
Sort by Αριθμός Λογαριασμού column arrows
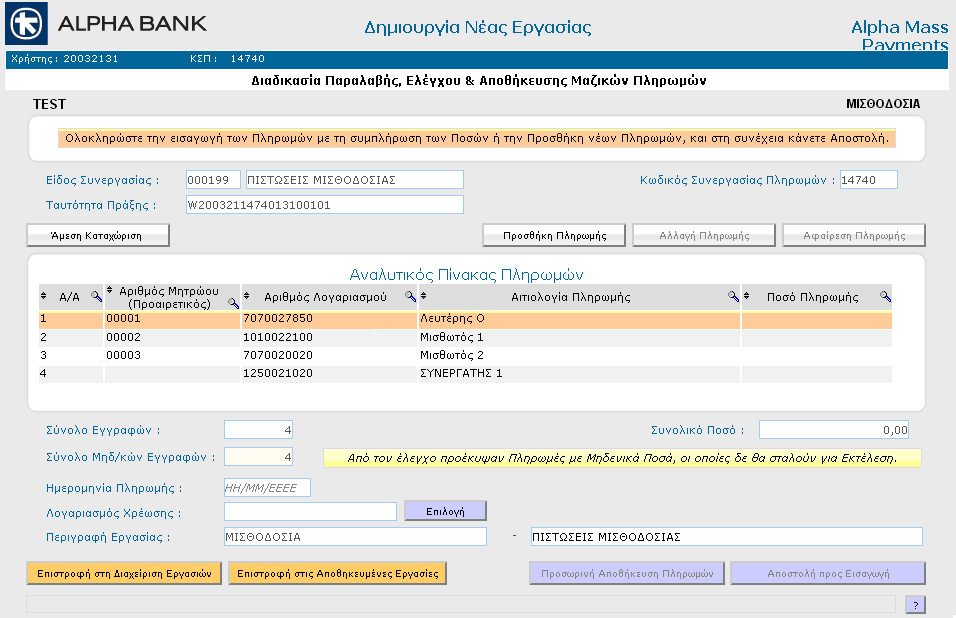(x=246, y=296)
